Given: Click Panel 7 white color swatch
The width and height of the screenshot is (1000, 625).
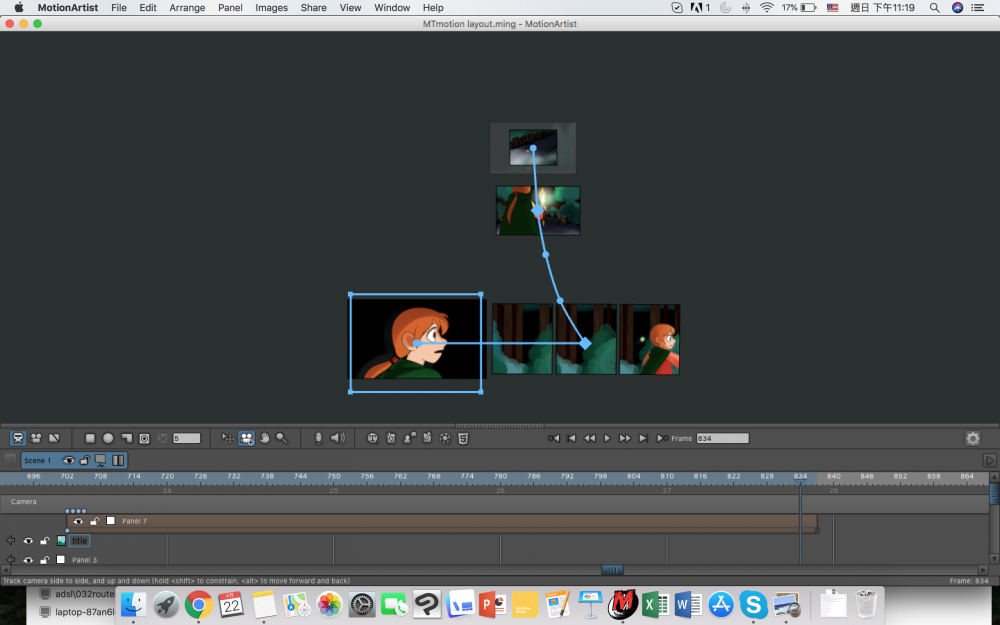Looking at the screenshot, I should (111, 521).
